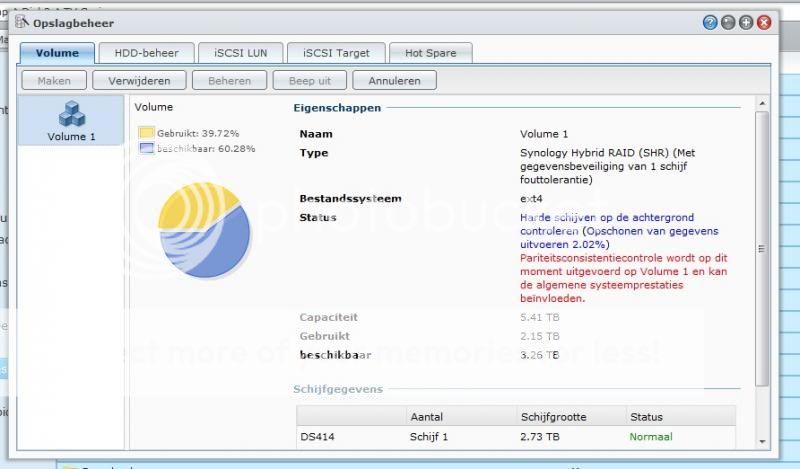Go to the iSCSI Target tab
The height and width of the screenshot is (469, 800).
(332, 53)
